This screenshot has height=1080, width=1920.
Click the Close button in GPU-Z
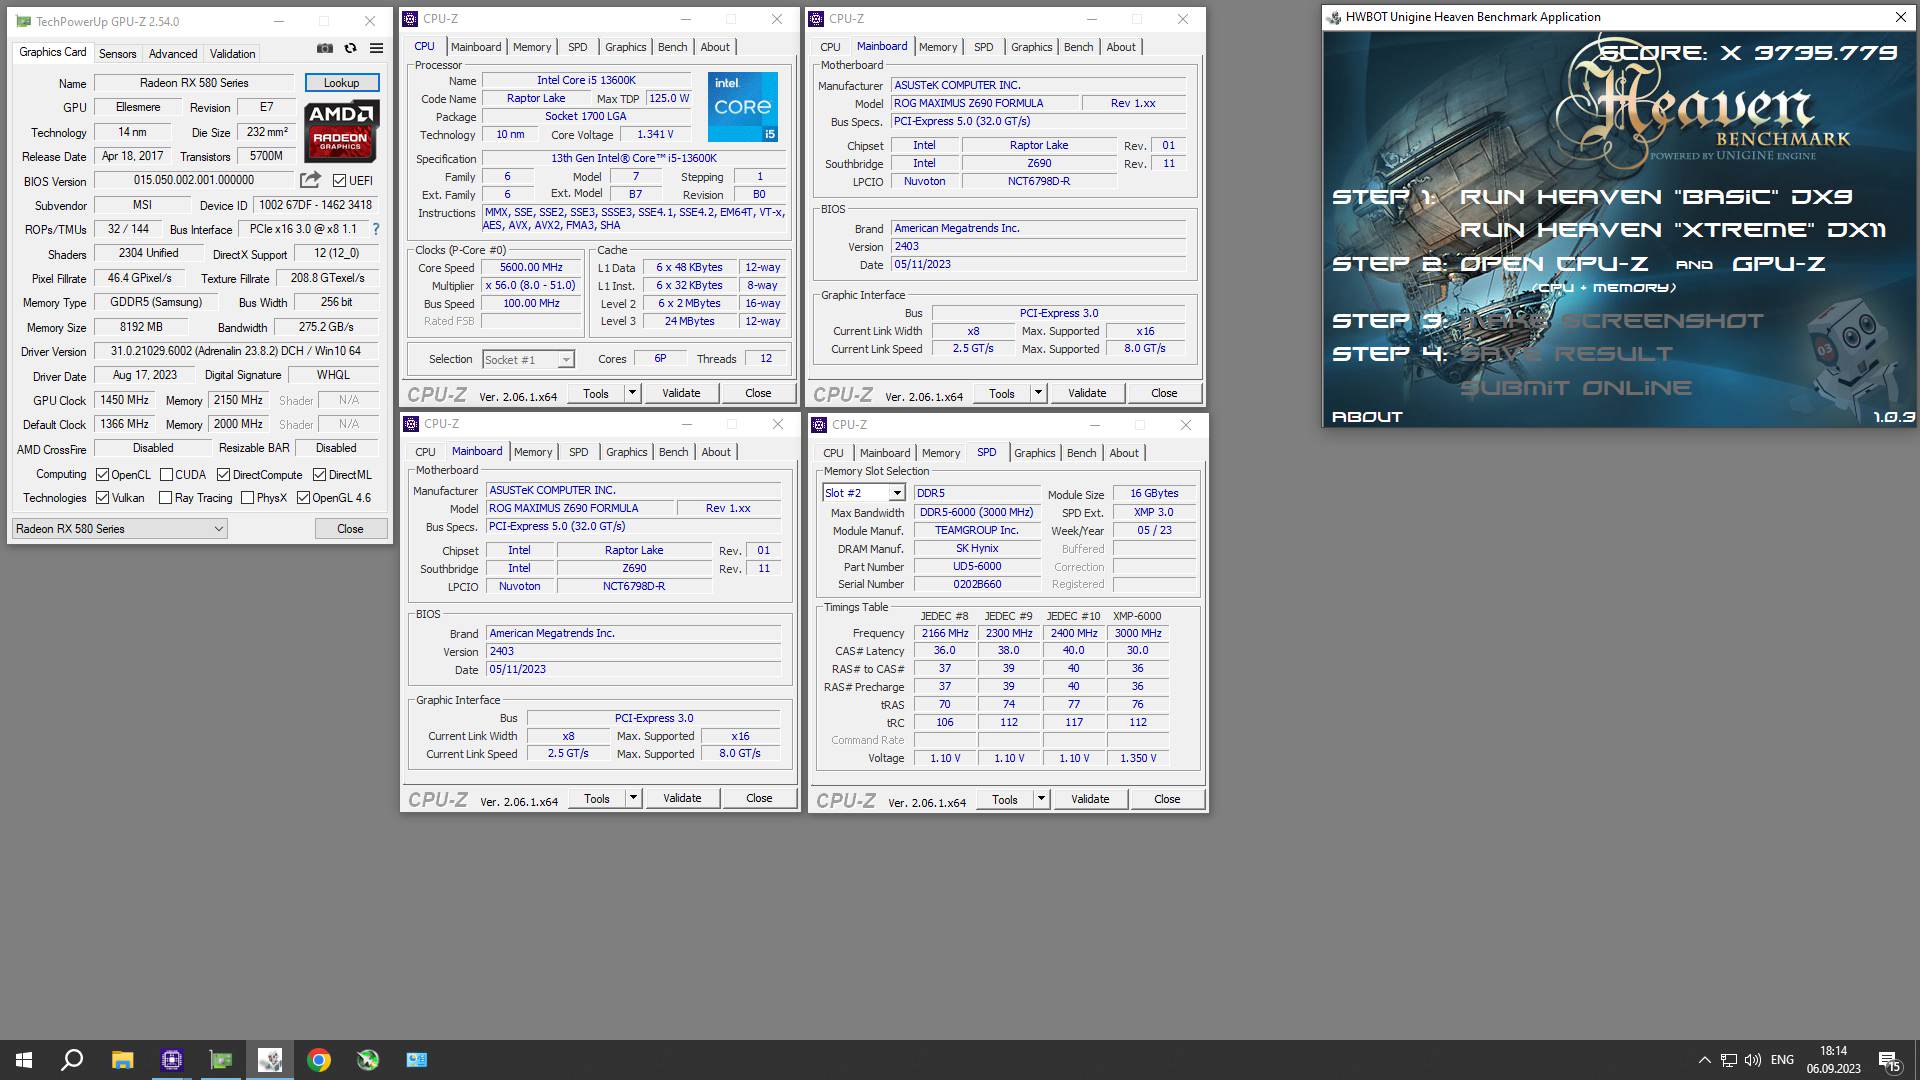point(350,529)
